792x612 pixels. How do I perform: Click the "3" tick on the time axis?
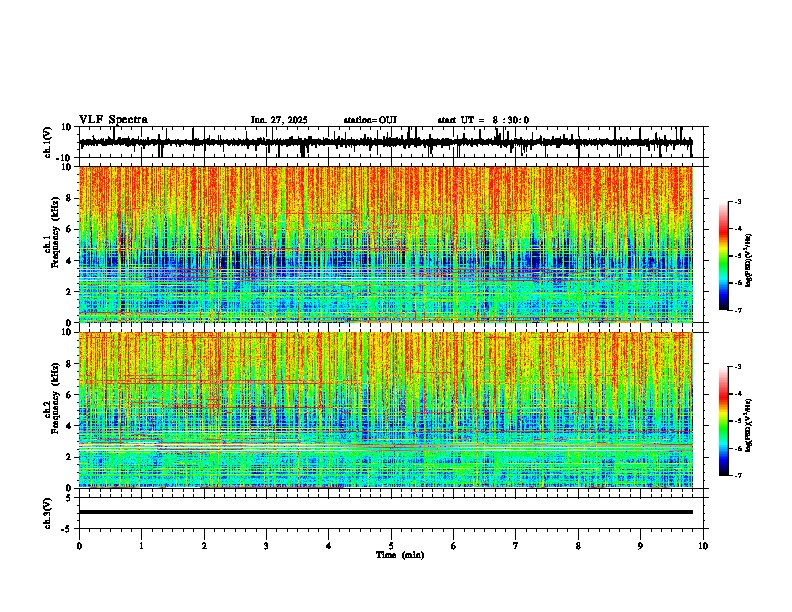click(266, 546)
